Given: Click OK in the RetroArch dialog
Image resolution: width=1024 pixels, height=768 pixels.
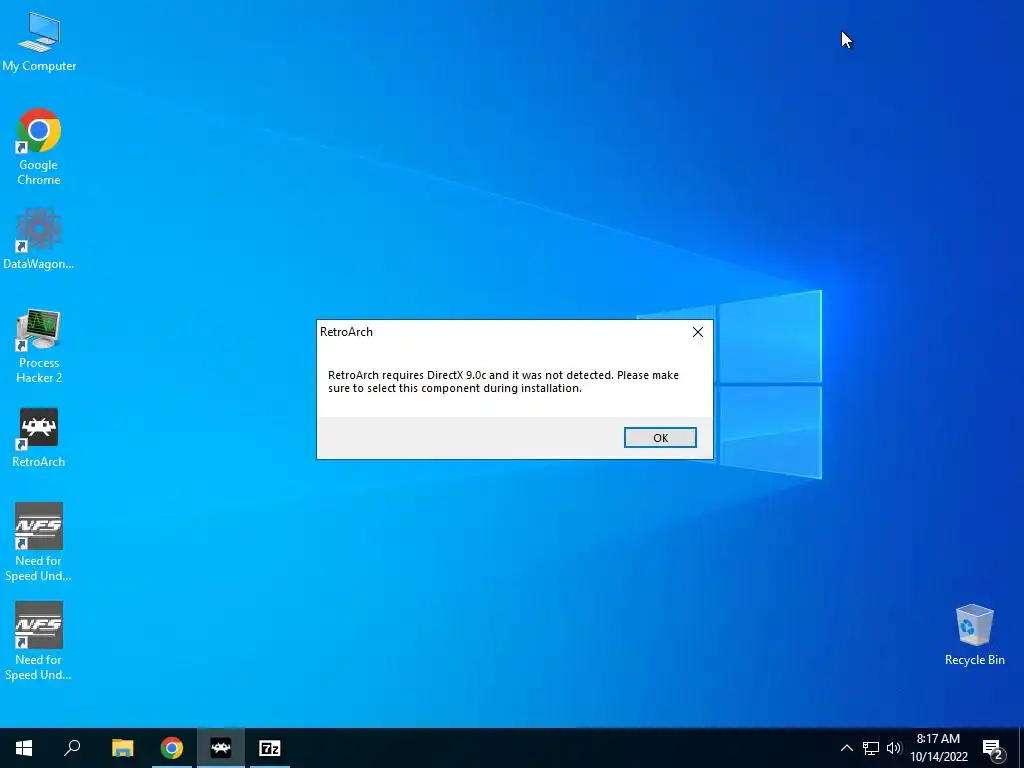Looking at the screenshot, I should [x=660, y=438].
